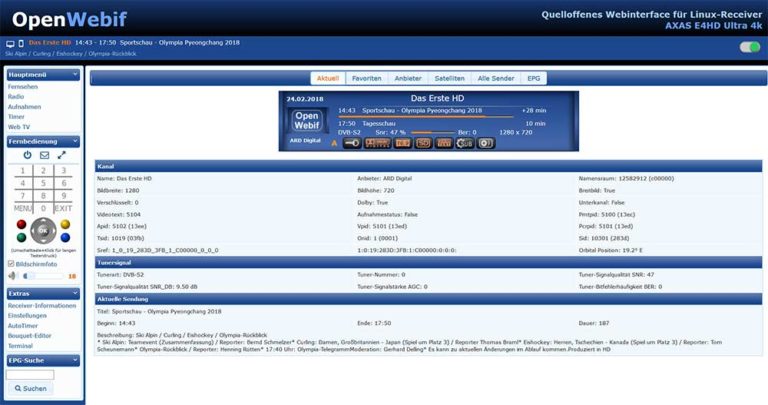Switch to the Favoriten tab
The height and width of the screenshot is (405, 768).
tap(366, 78)
